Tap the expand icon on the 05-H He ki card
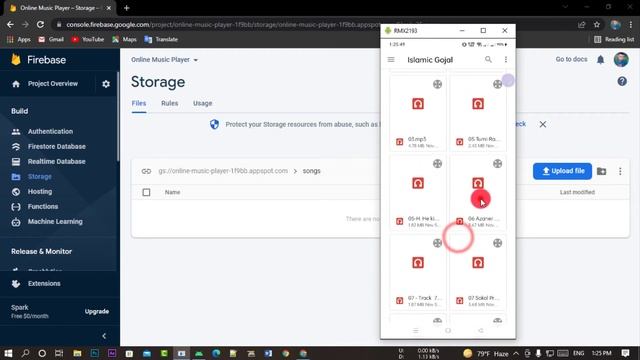This screenshot has width=640, height=360. pos(437,164)
